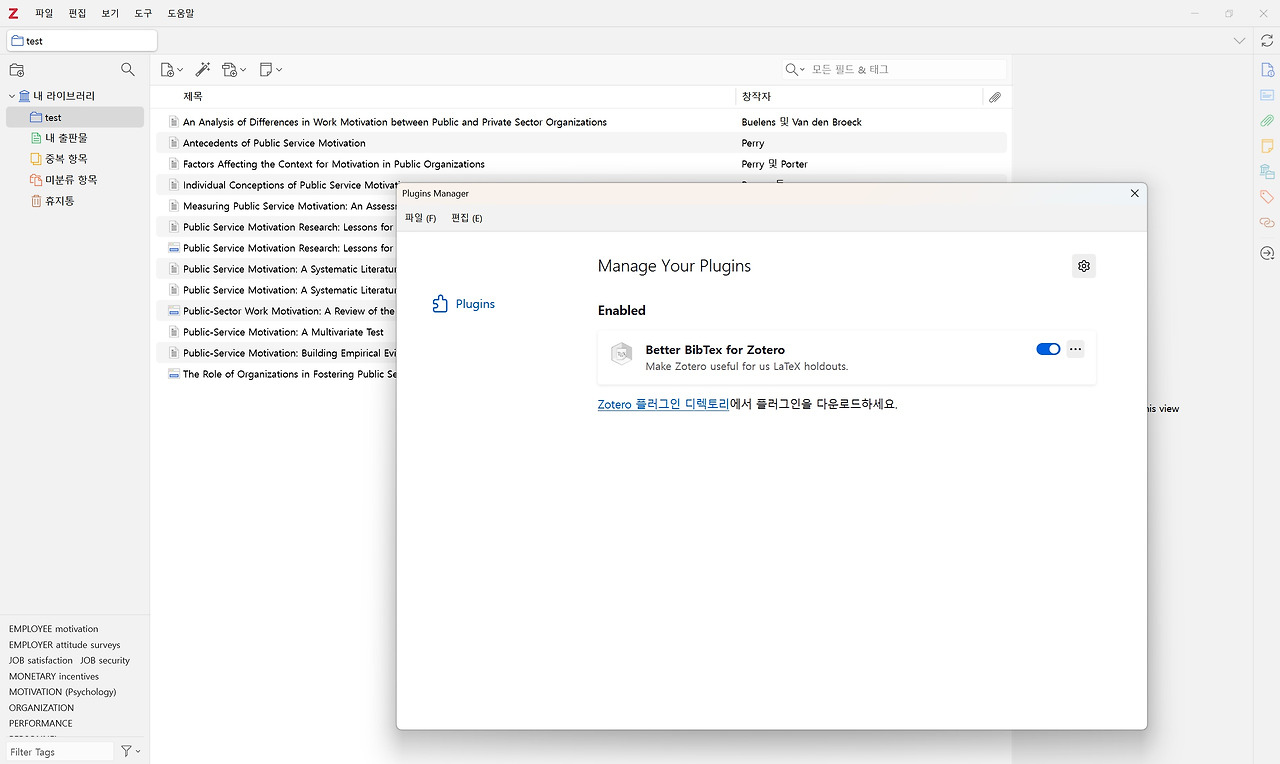1280x764 pixels.
Task: Follow the Zotero 플러그인 디렉토리 link
Action: (x=663, y=404)
